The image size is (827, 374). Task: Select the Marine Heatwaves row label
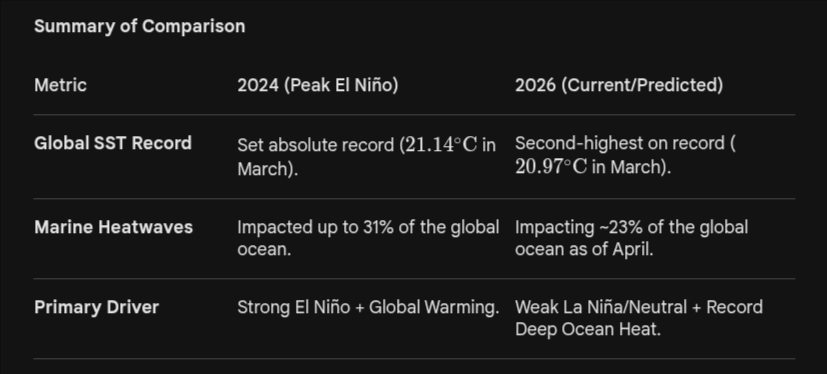click(x=113, y=227)
